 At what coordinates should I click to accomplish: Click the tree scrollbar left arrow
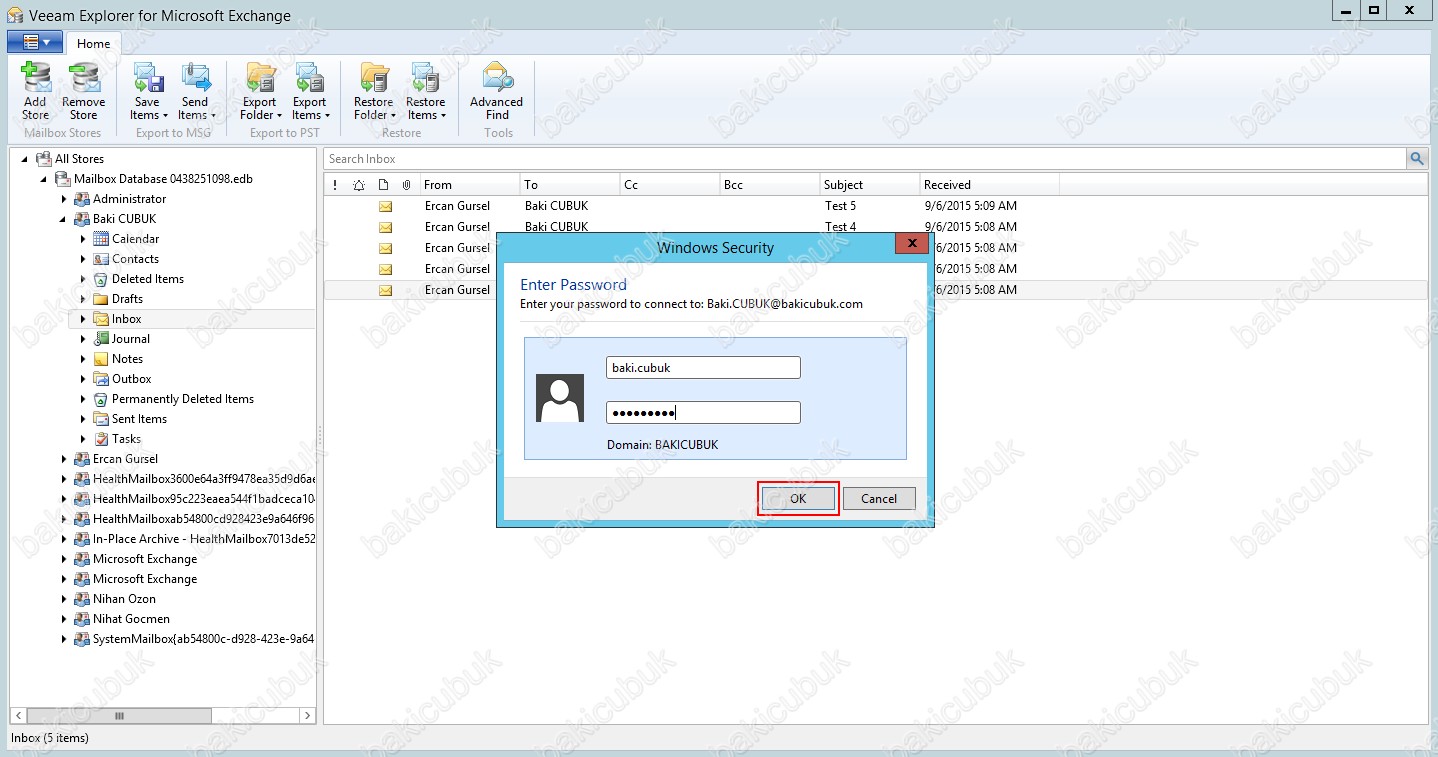point(18,716)
